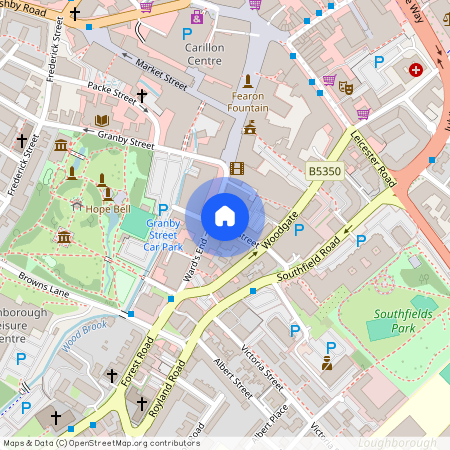Select the church cross on Packe Street
The image size is (450, 450).
coord(142,96)
